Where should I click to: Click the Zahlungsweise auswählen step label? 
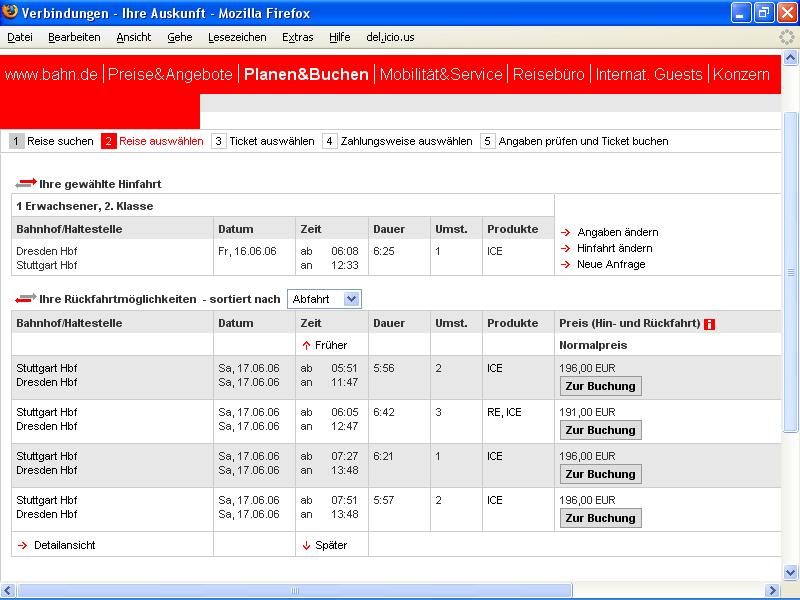407,141
